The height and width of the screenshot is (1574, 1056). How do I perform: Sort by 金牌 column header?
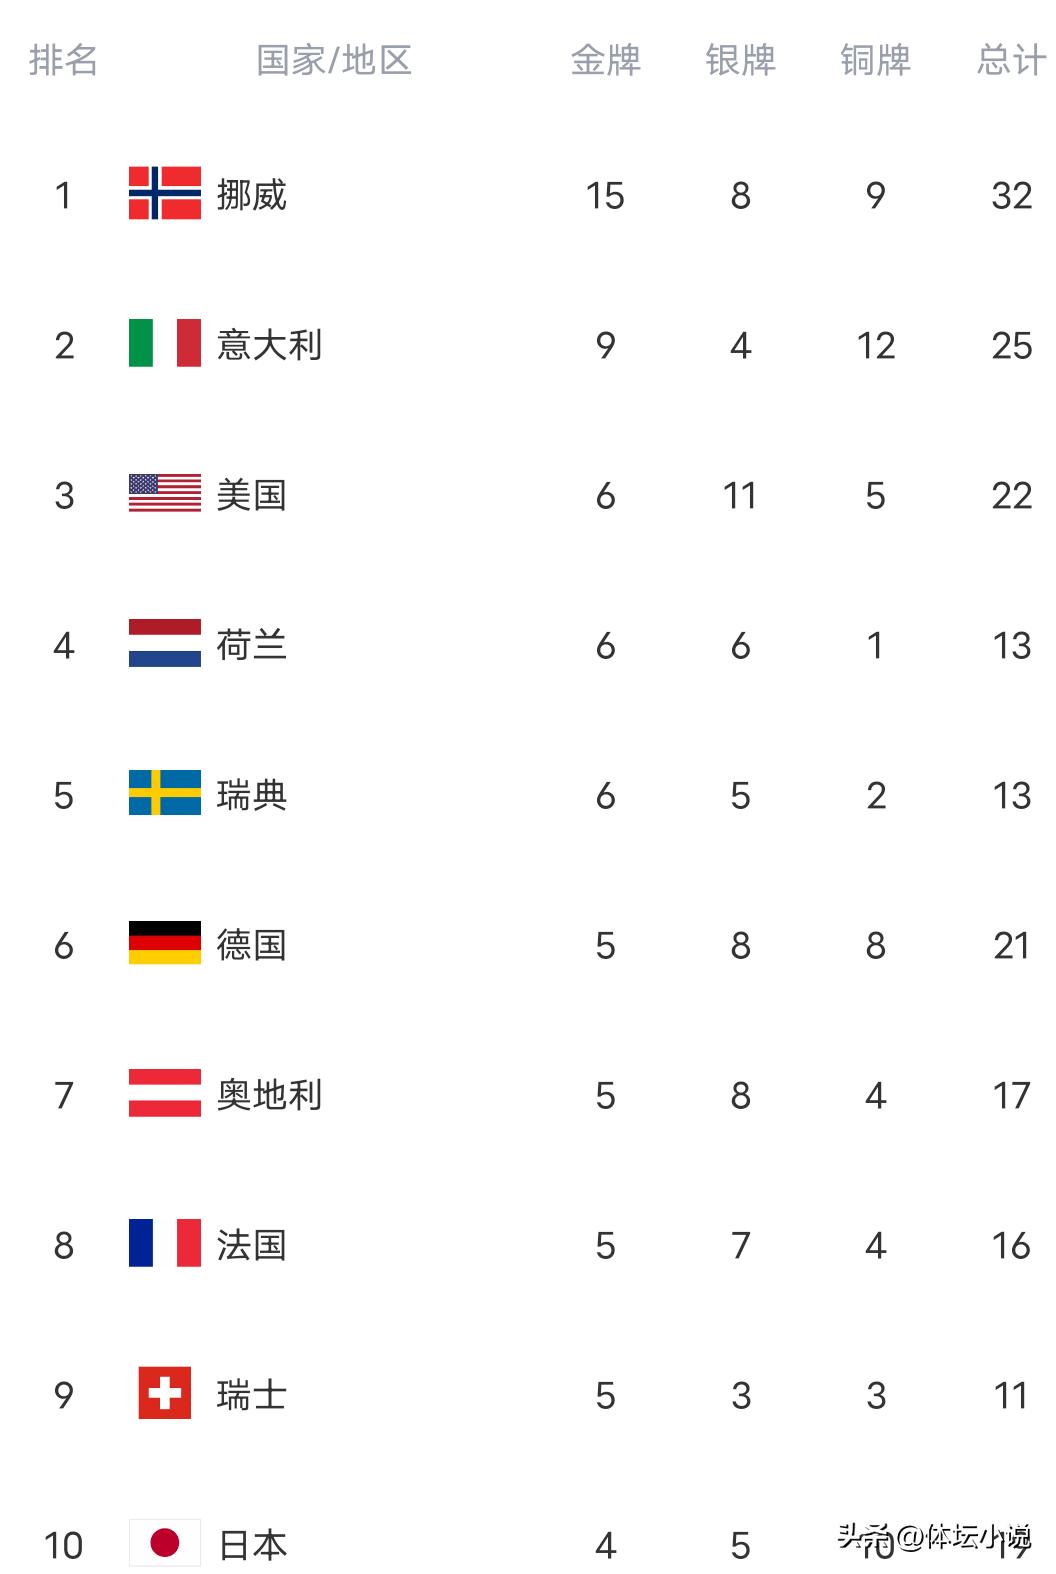click(x=605, y=60)
